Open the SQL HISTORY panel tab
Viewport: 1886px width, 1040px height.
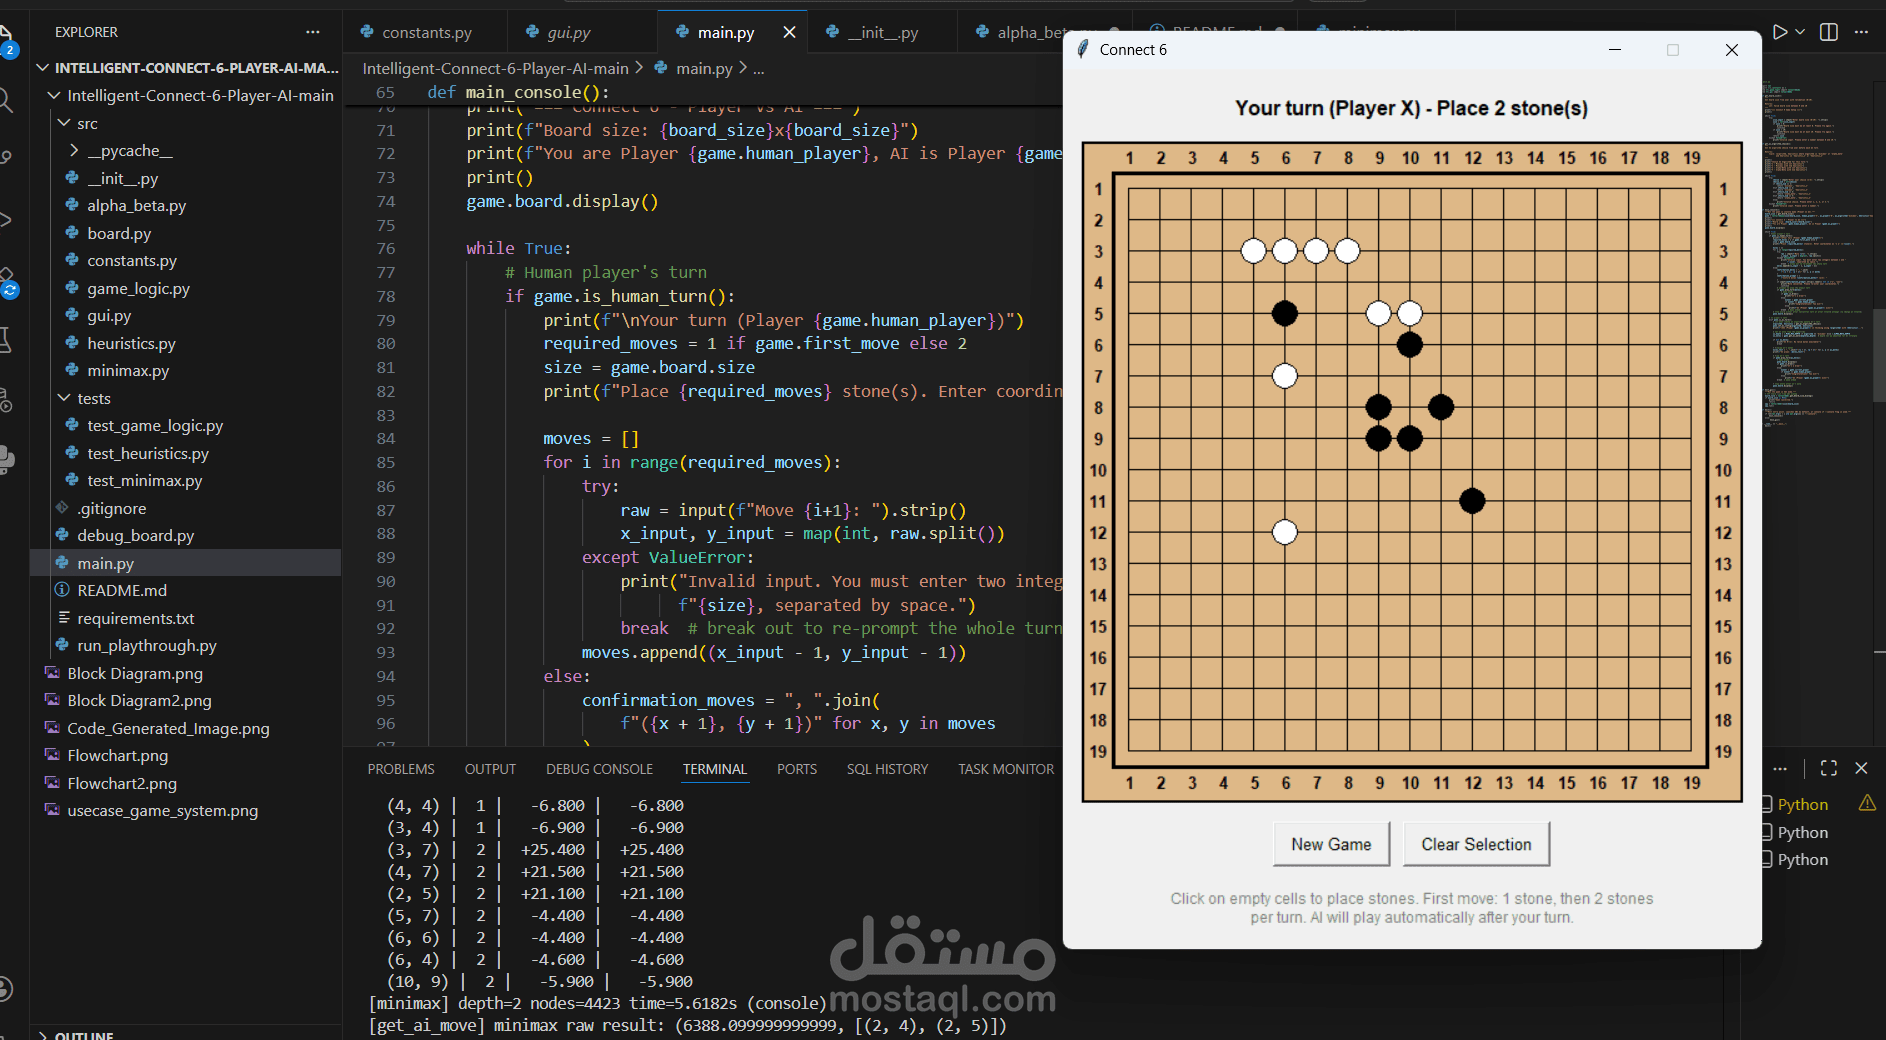pos(887,769)
